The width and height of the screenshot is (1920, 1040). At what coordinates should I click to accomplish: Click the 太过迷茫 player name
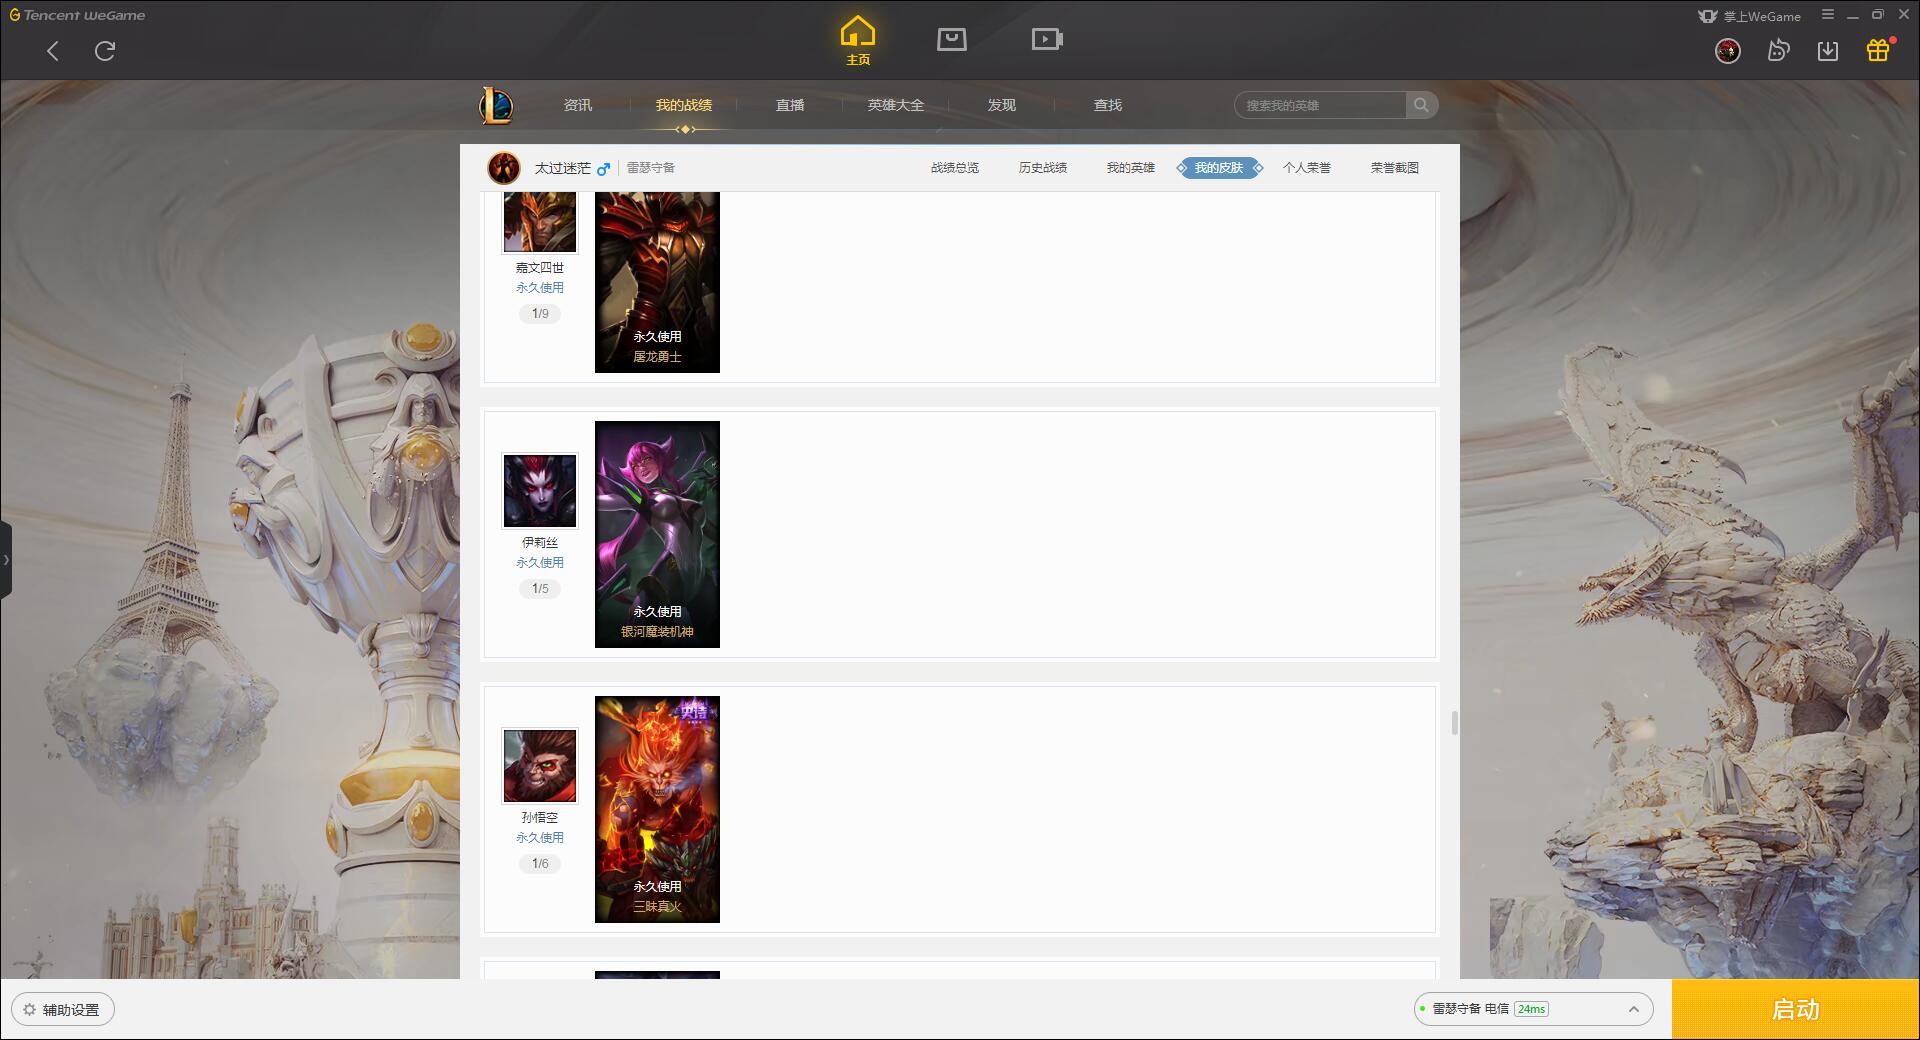(562, 168)
